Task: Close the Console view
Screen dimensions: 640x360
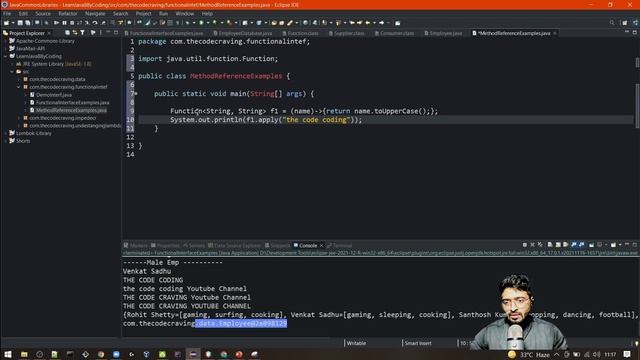Action: (x=322, y=245)
